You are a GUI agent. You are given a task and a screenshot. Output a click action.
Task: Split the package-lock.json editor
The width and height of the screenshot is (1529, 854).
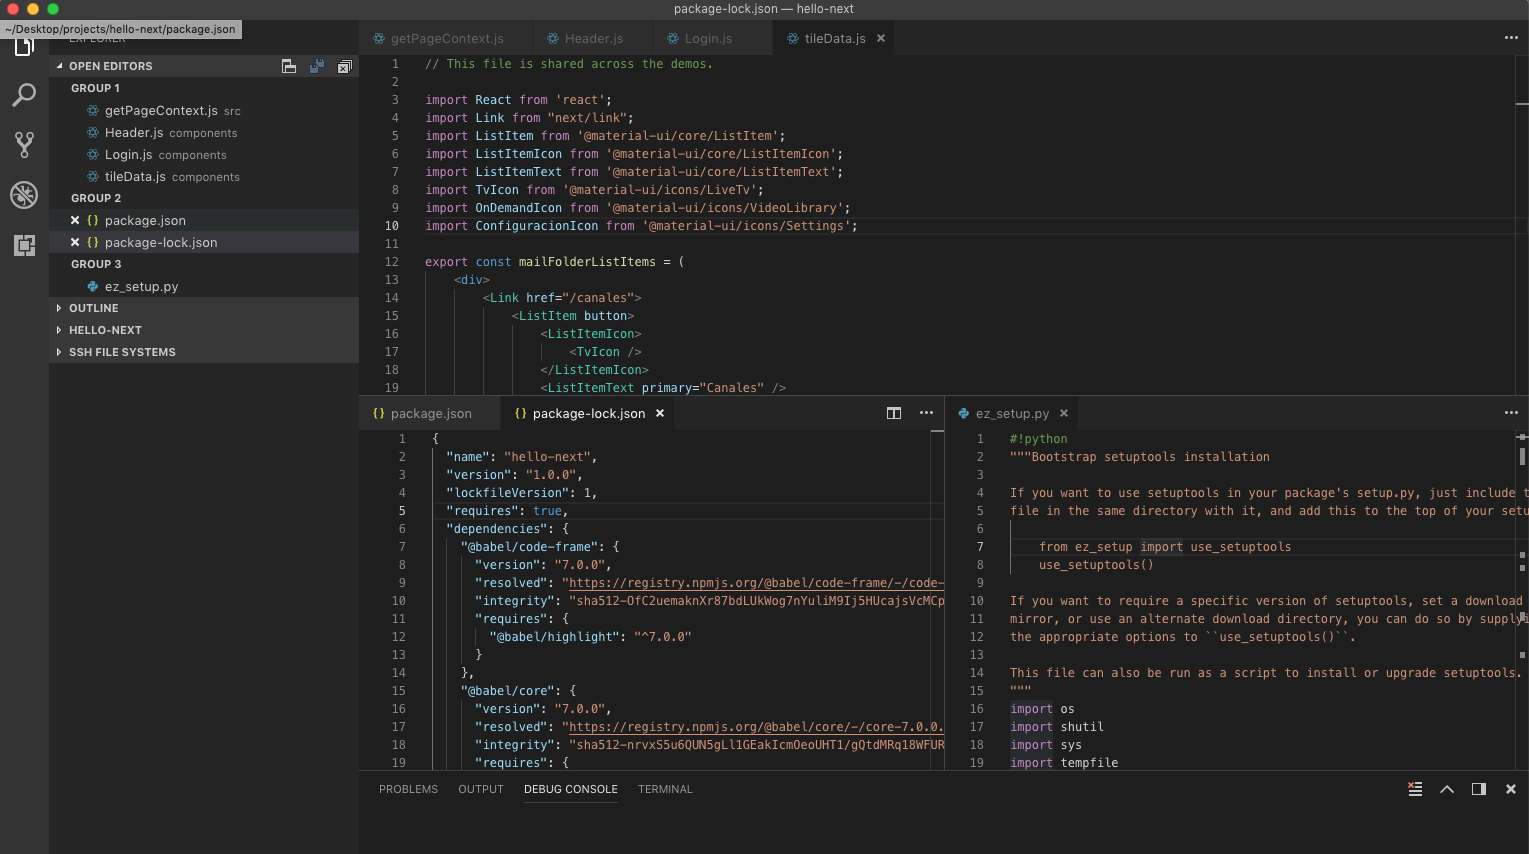pyautogui.click(x=894, y=413)
